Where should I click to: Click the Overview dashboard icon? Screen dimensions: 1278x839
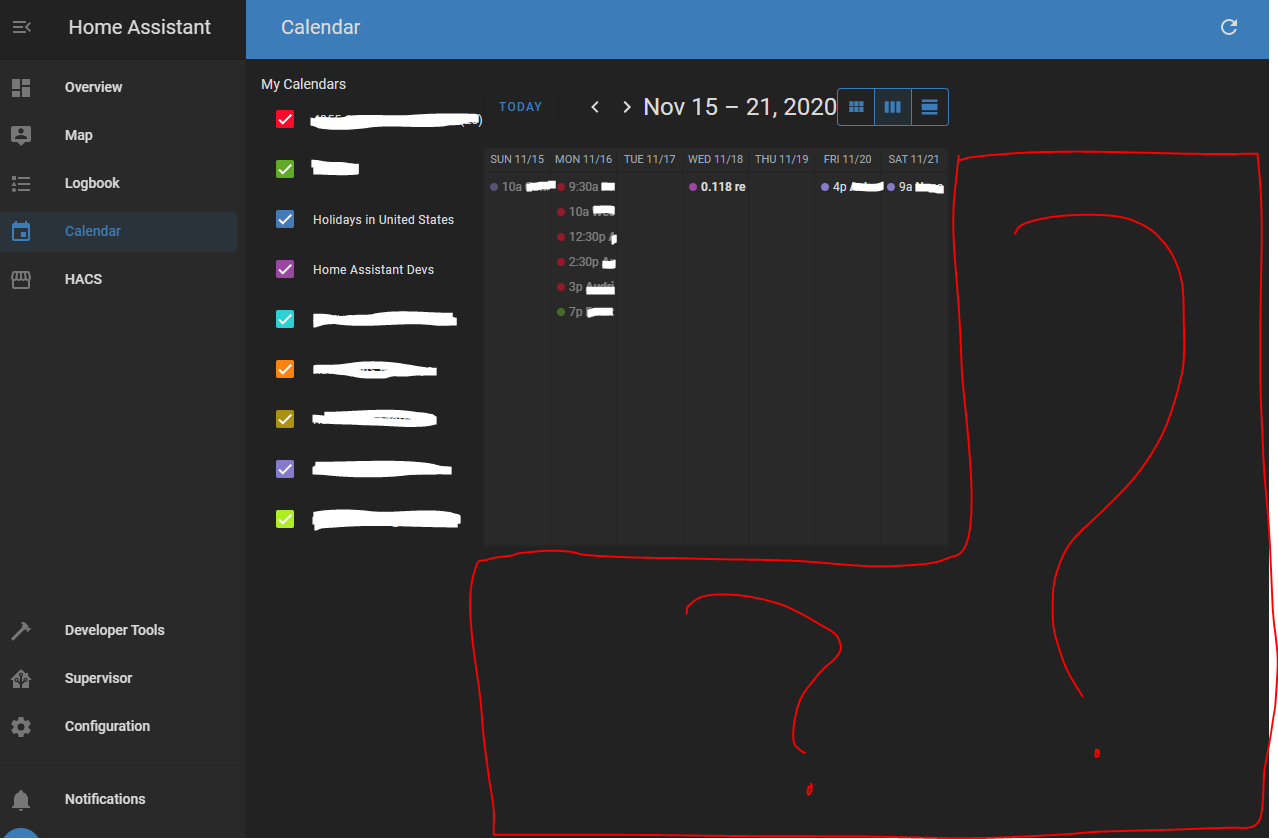coord(21,87)
